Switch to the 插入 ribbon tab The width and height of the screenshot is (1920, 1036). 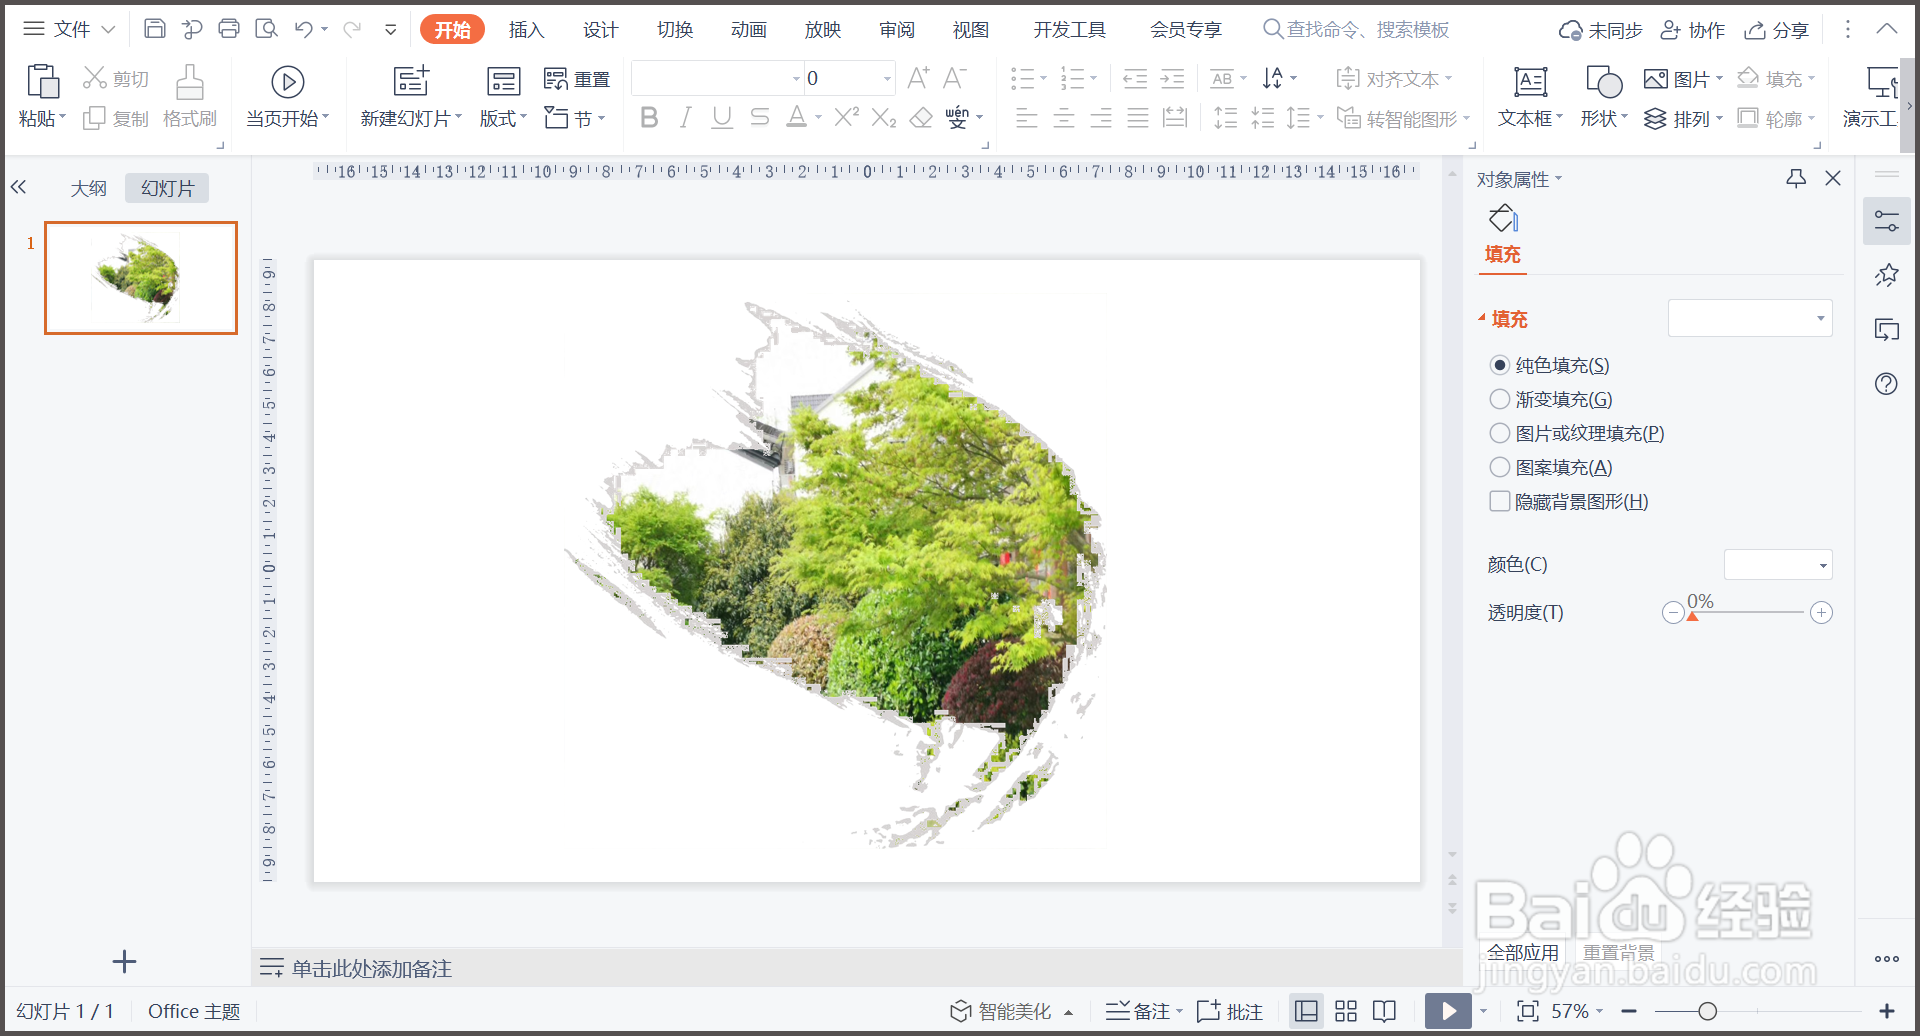[x=527, y=29]
